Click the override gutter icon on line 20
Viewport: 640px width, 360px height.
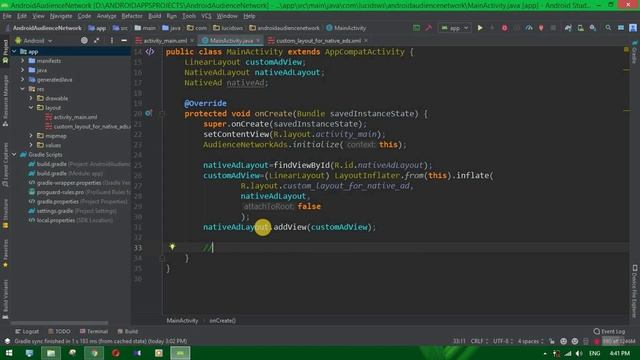(x=149, y=113)
